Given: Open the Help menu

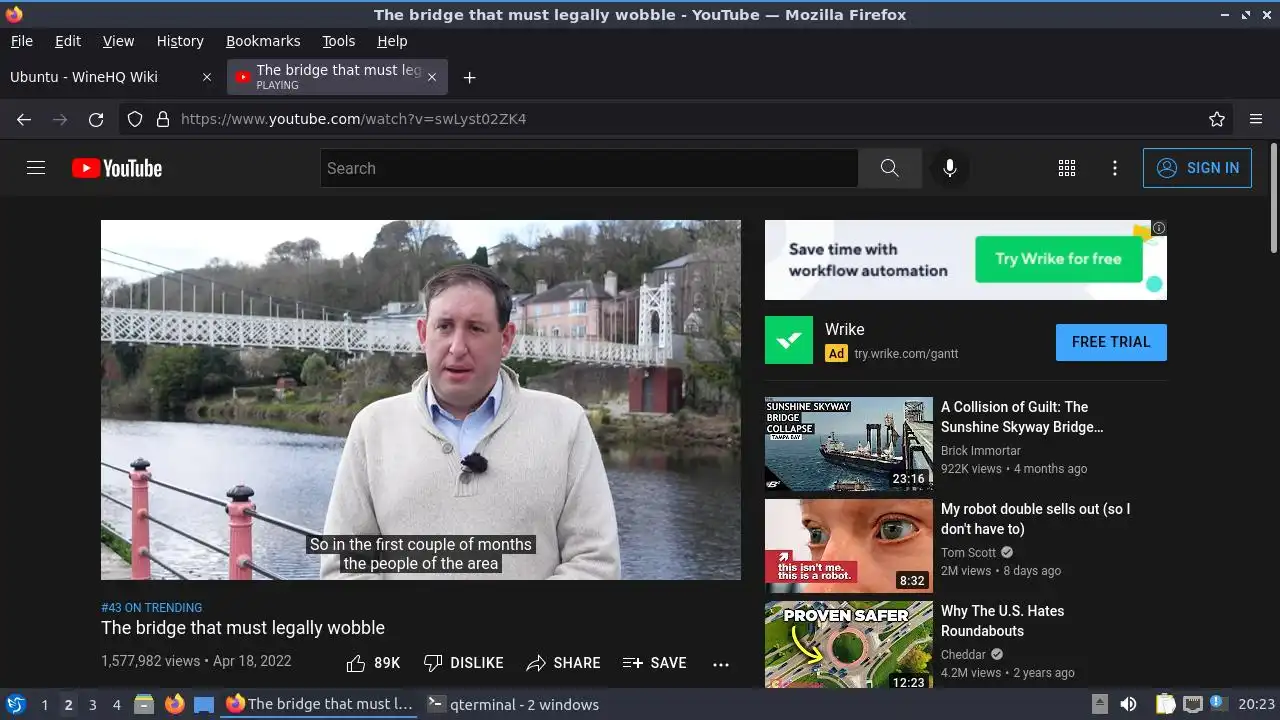Looking at the screenshot, I should [x=392, y=41].
